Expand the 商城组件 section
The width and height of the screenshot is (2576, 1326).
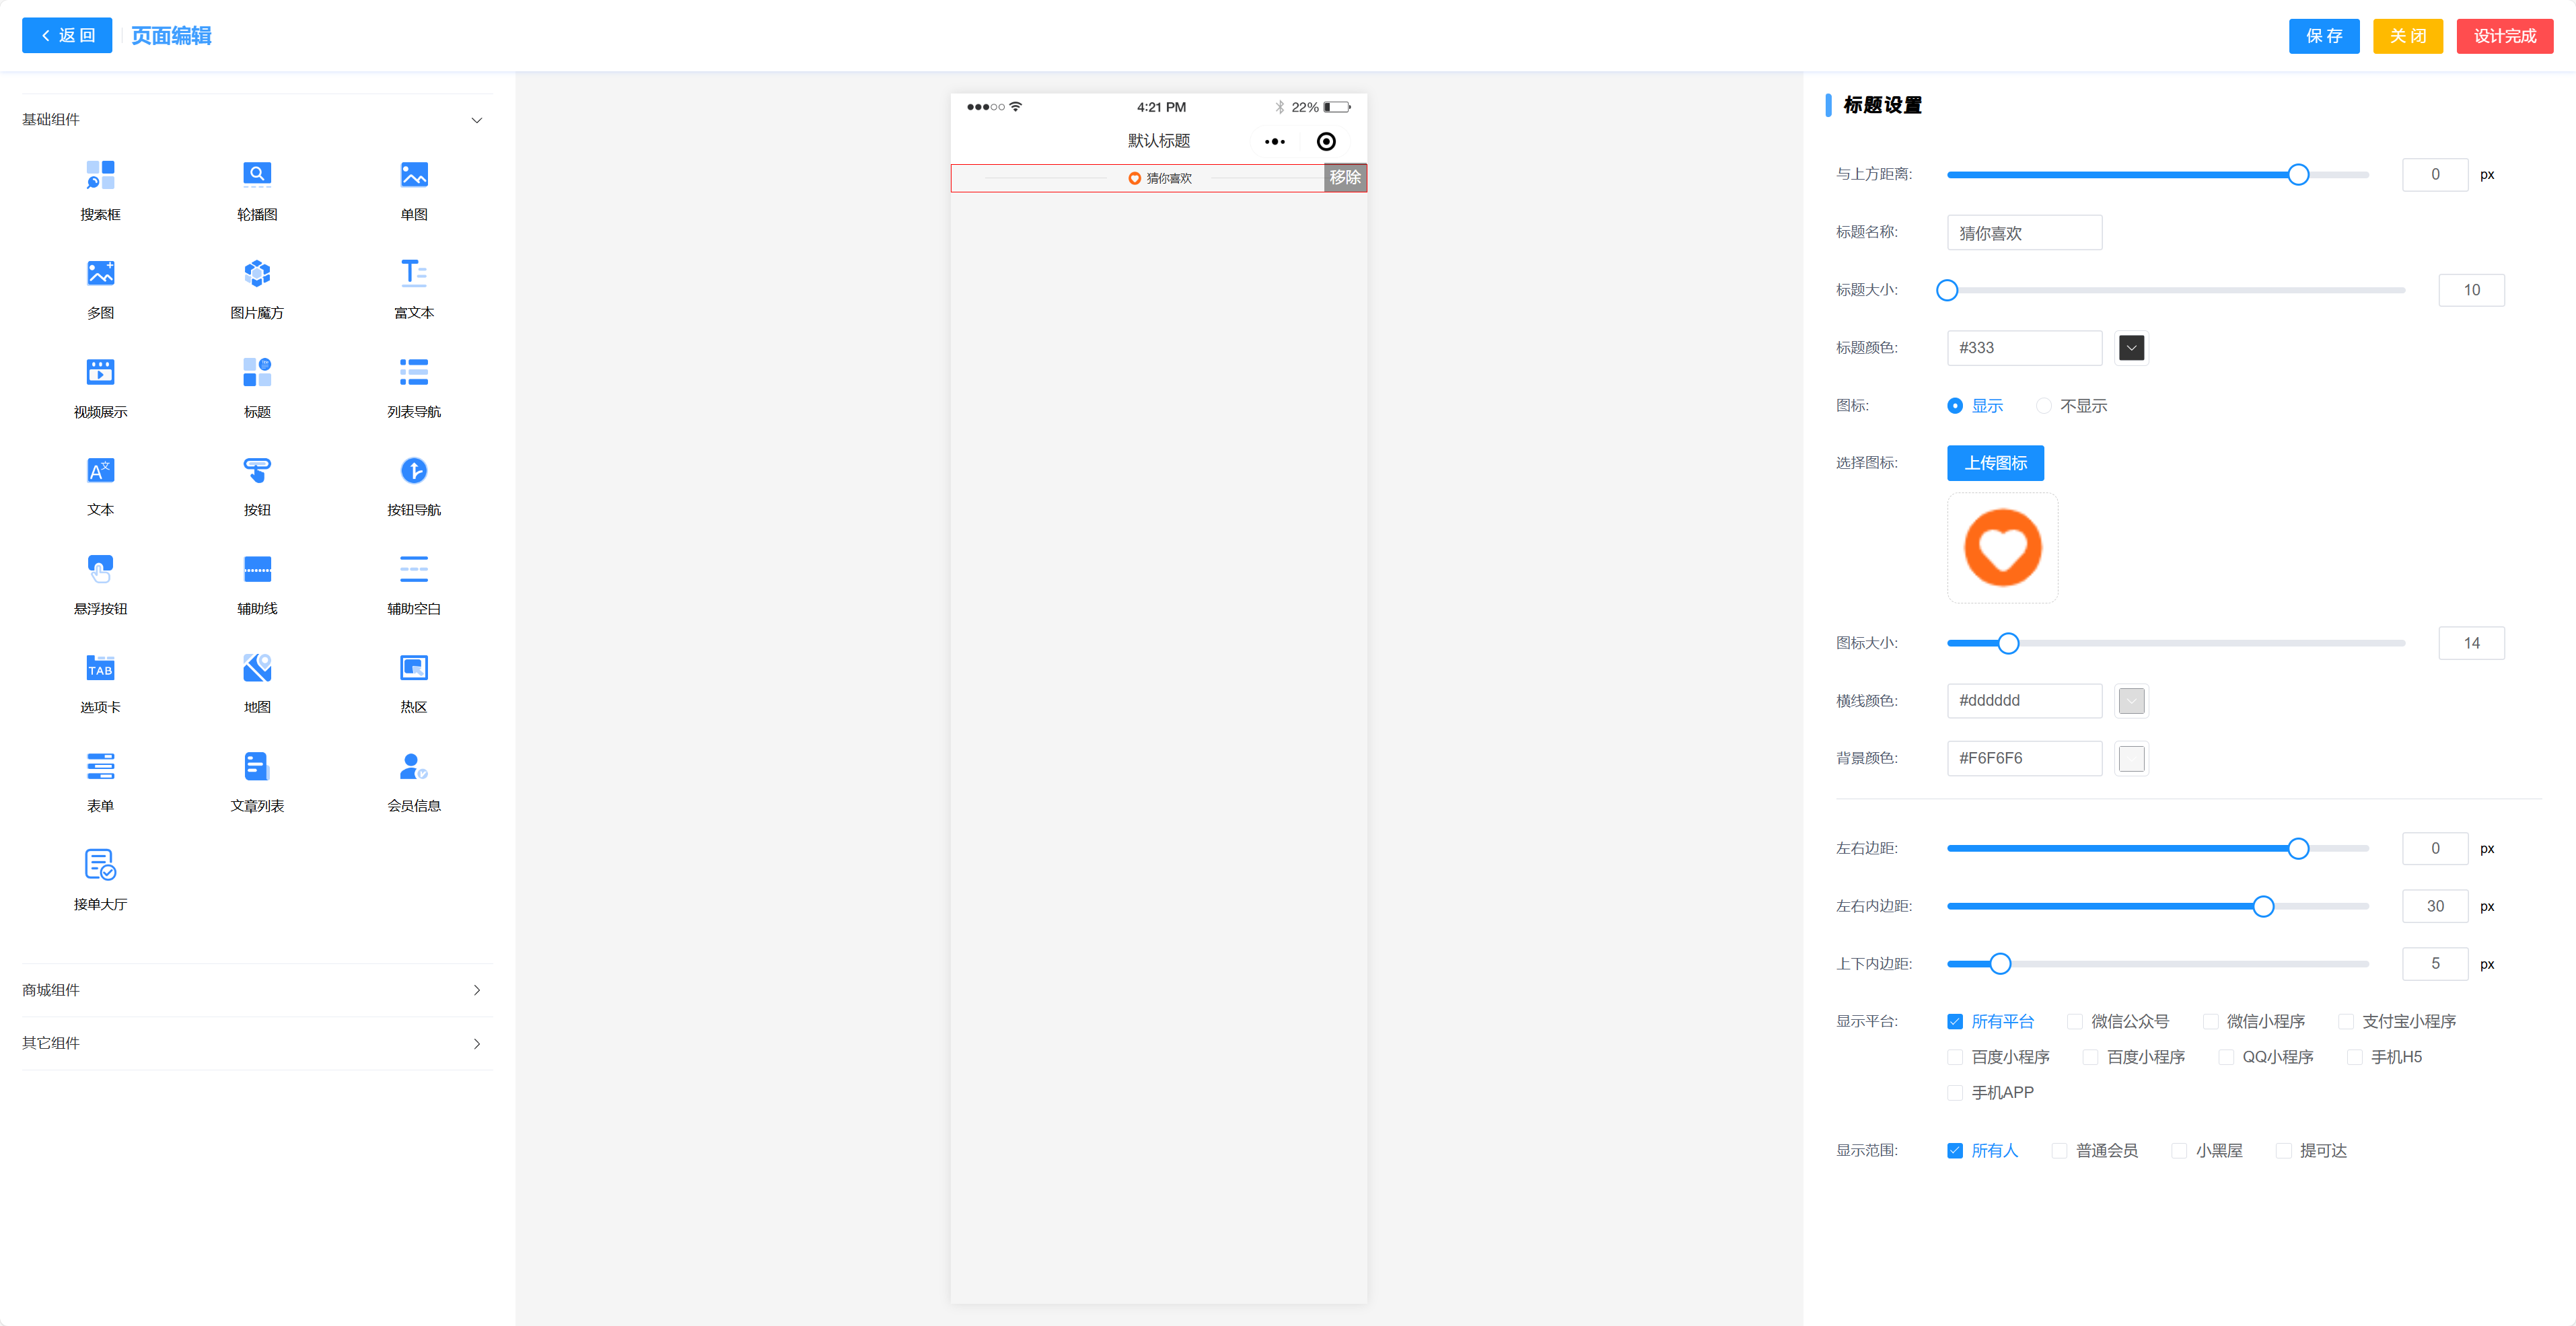(476, 990)
